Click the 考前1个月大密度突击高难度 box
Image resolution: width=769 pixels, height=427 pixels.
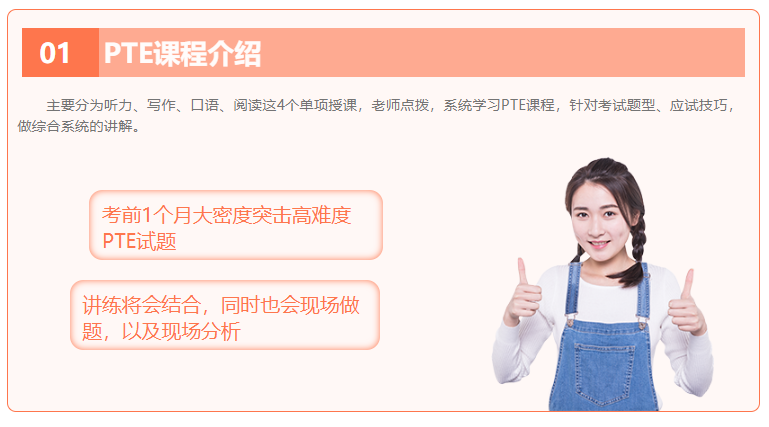pyautogui.click(x=236, y=225)
